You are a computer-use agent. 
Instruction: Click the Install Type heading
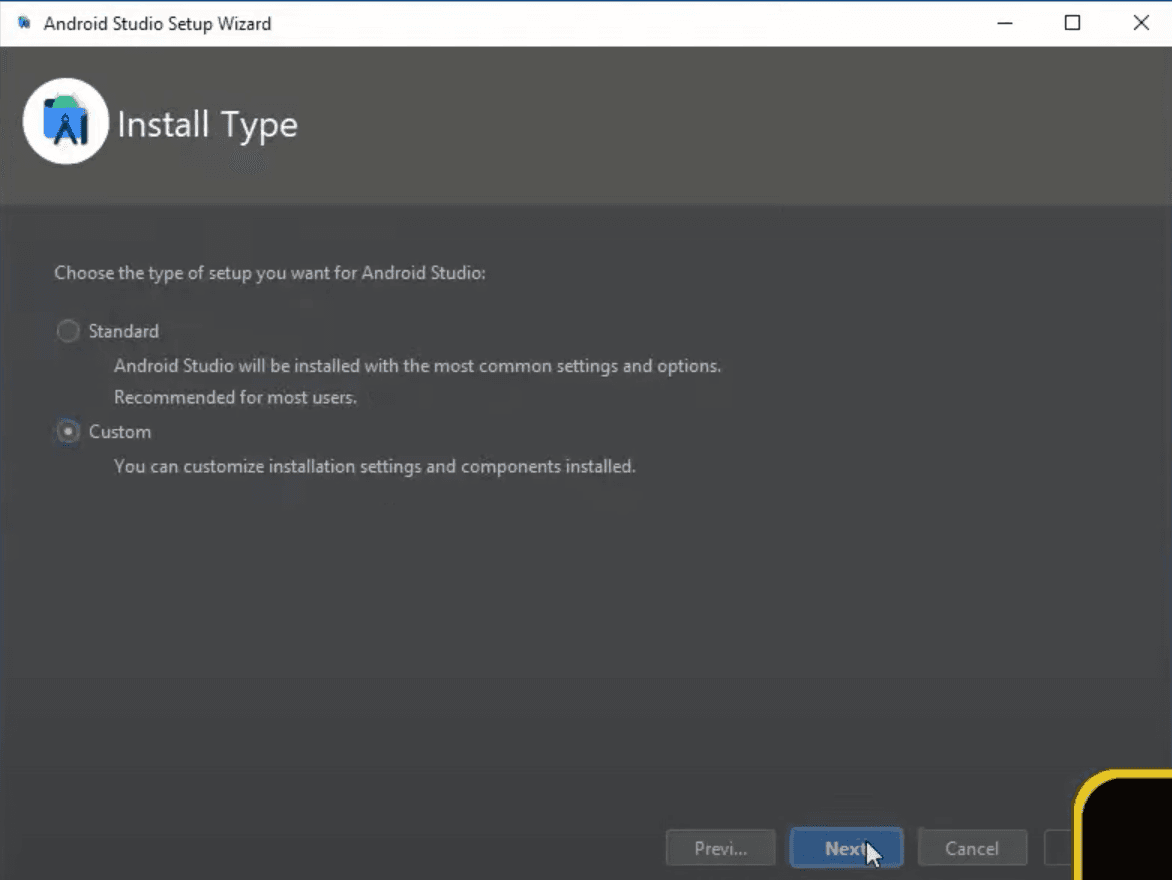point(207,124)
